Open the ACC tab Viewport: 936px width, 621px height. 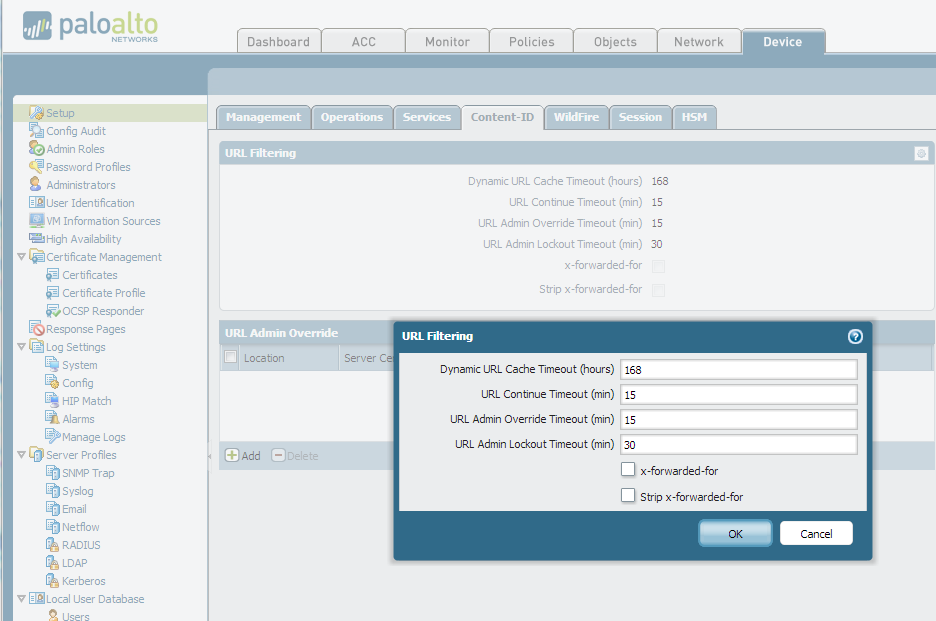[x=364, y=41]
